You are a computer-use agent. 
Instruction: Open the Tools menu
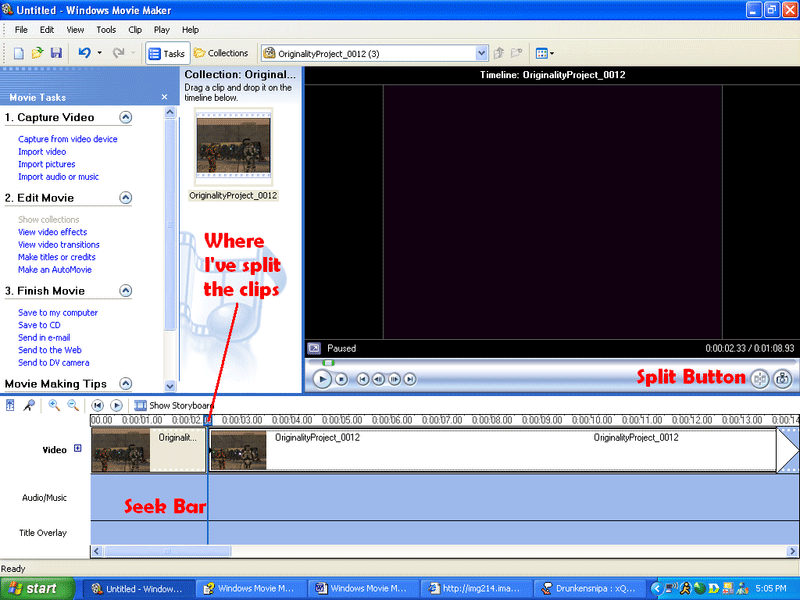coord(106,30)
